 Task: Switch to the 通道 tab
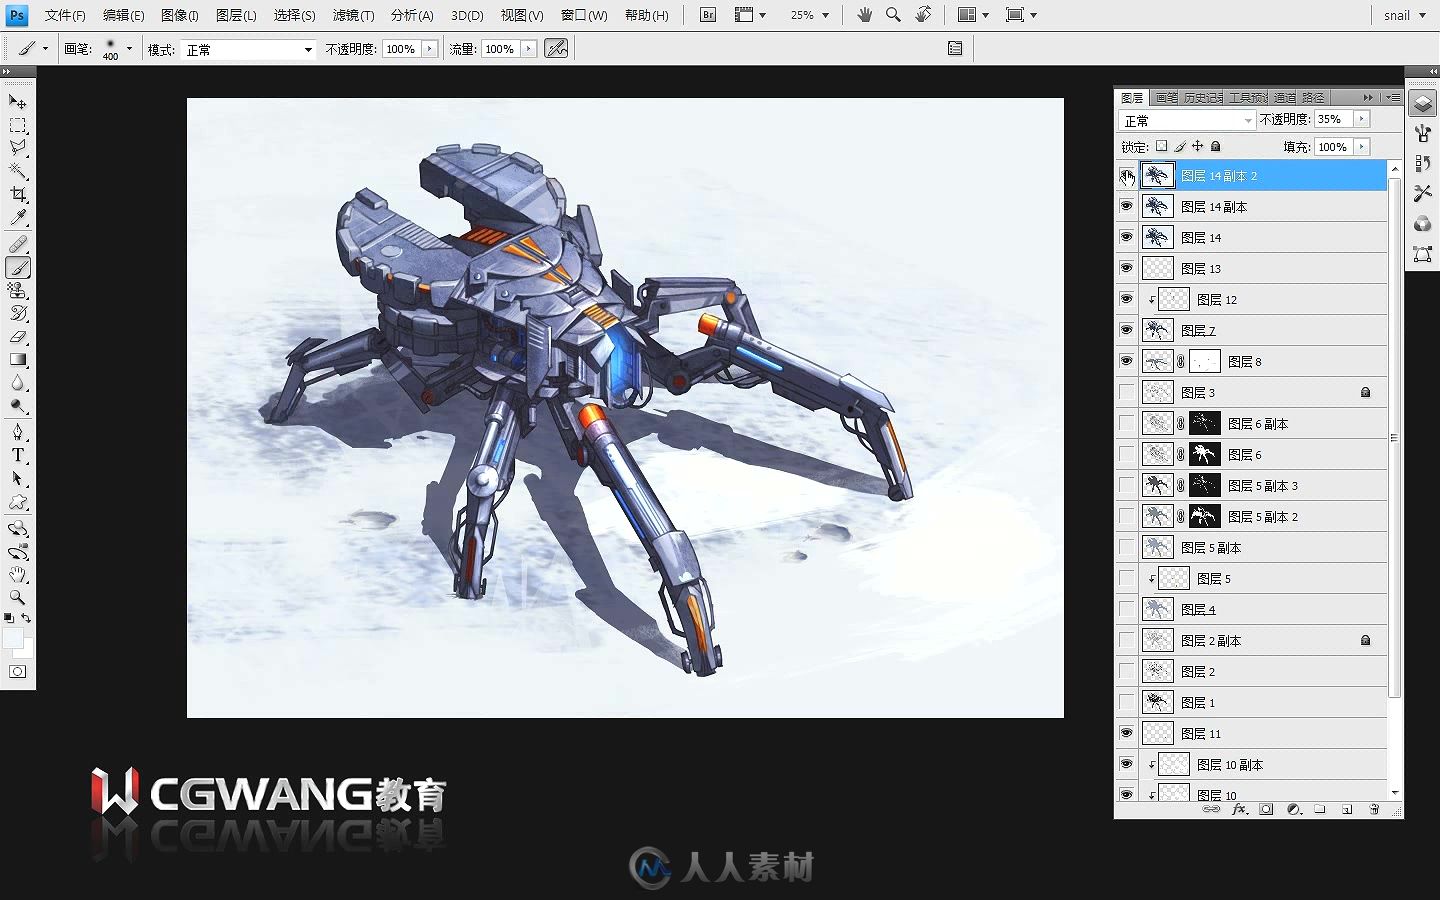(1285, 97)
